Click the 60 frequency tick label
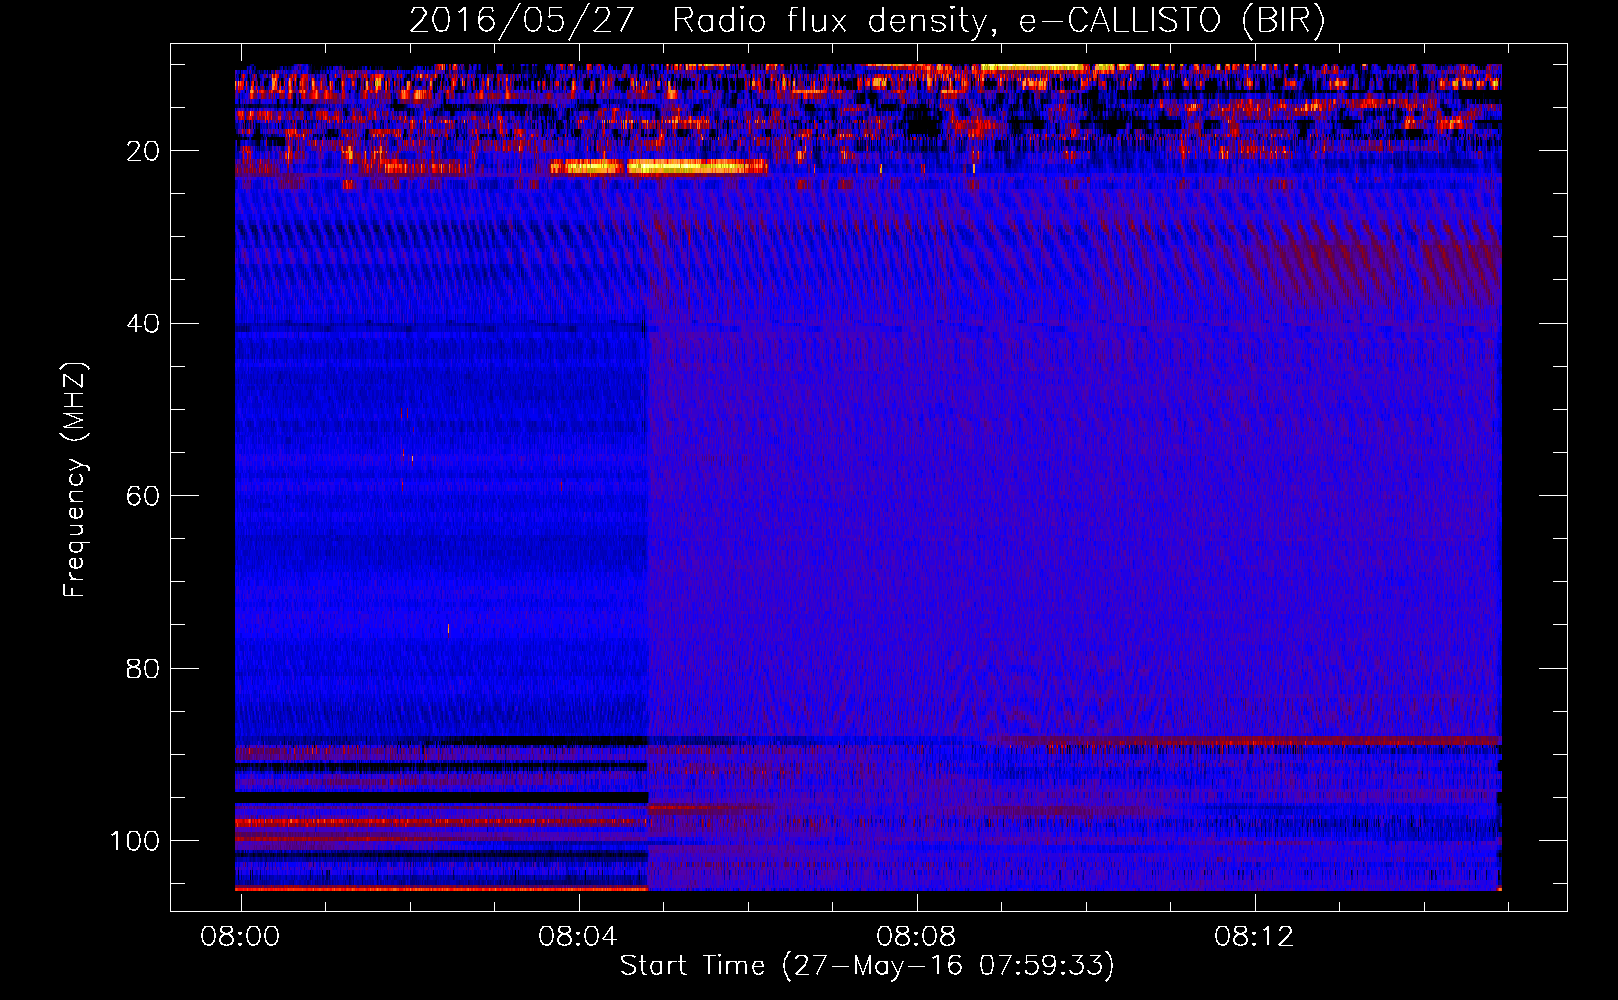This screenshot has width=1618, height=1000. [x=143, y=496]
